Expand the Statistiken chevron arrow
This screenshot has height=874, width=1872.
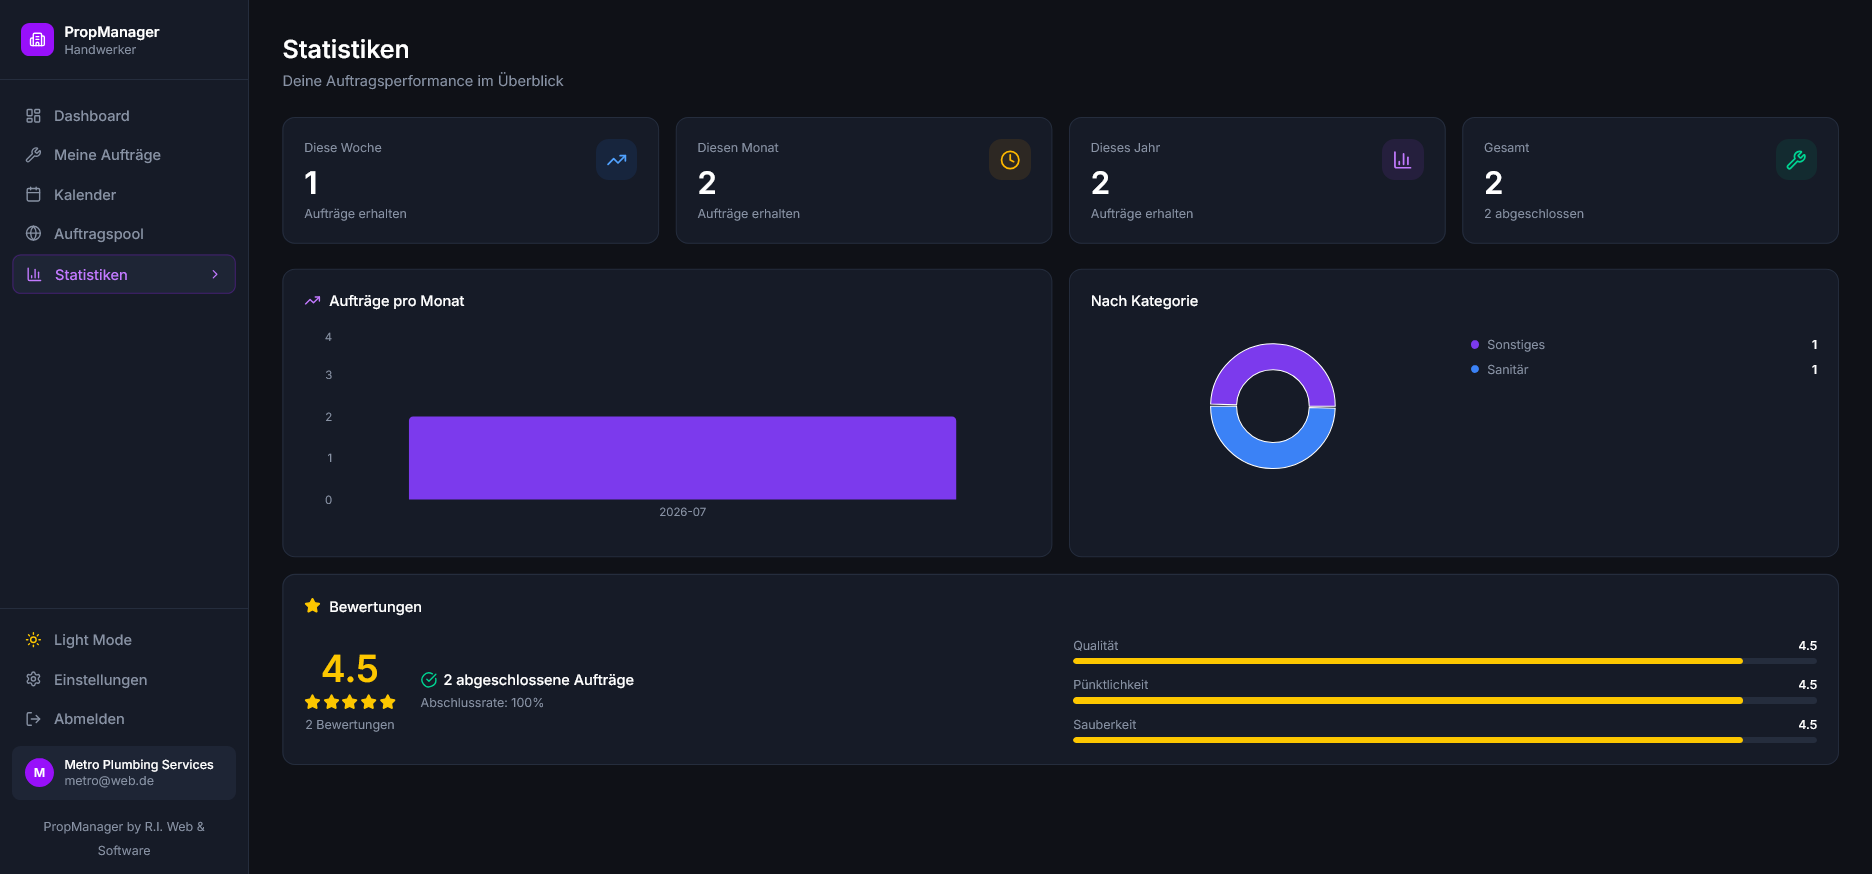point(215,274)
